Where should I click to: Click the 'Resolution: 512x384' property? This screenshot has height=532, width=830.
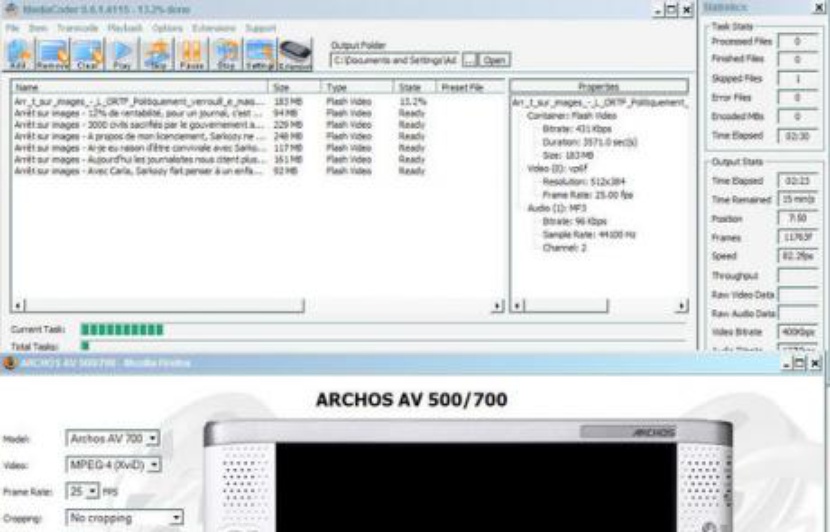[583, 182]
